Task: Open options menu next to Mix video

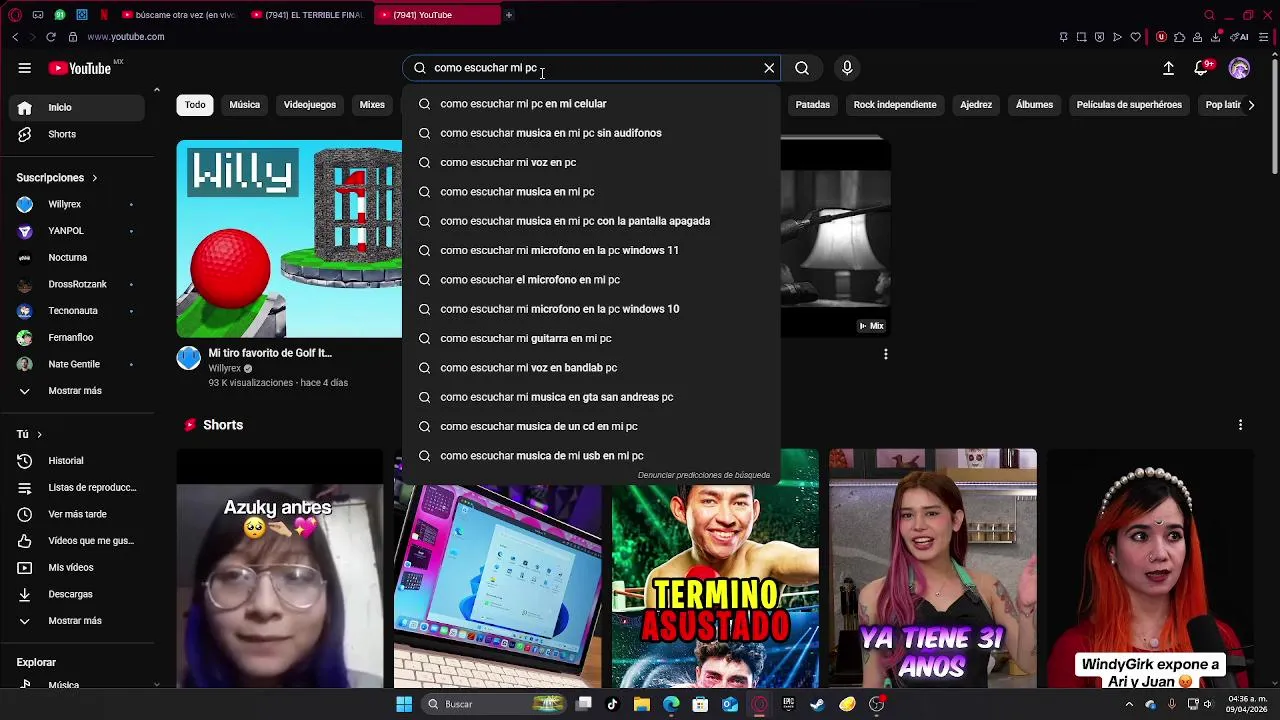Action: 885,354
